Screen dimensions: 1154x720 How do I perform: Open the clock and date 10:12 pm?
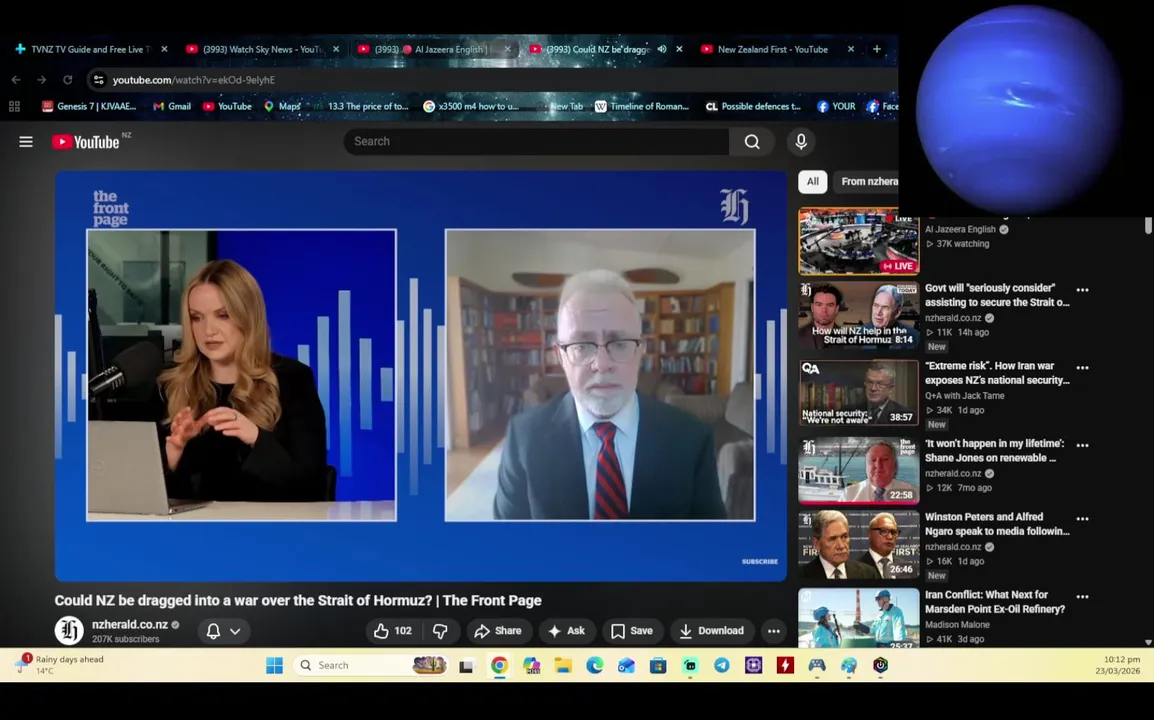pyautogui.click(x=1118, y=665)
